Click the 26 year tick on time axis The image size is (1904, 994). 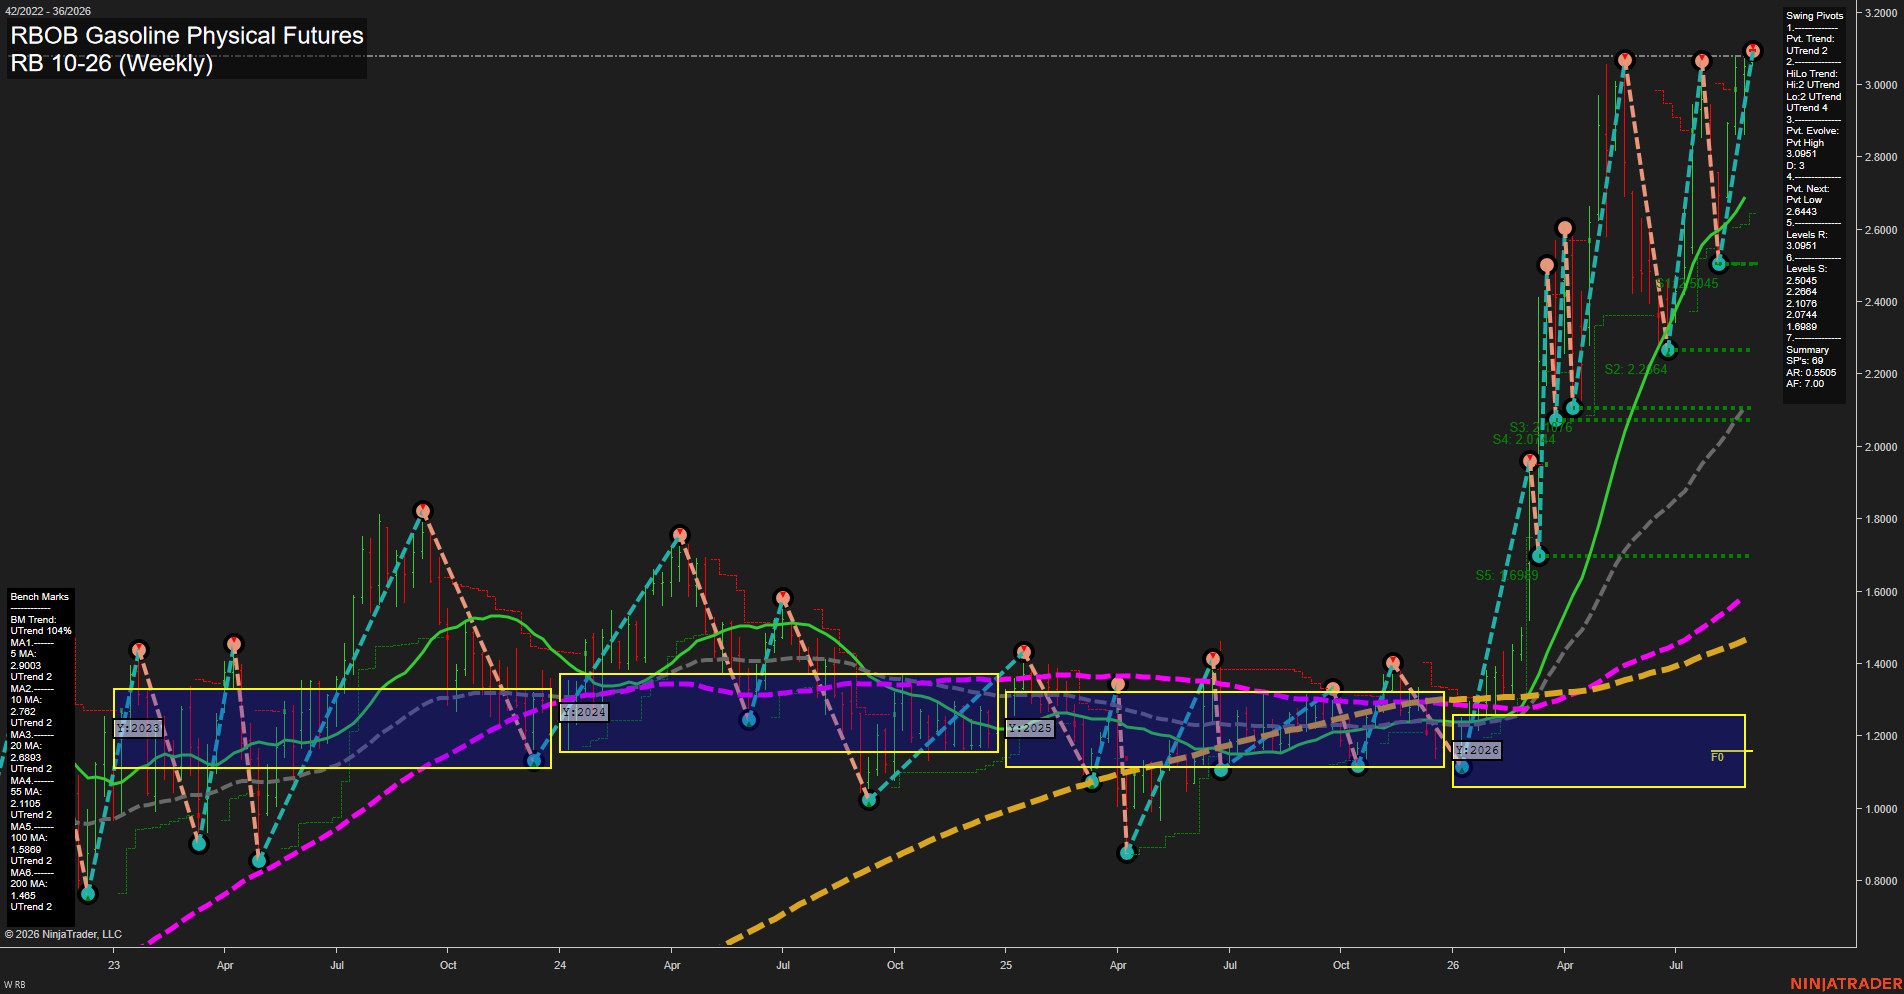point(1453,965)
